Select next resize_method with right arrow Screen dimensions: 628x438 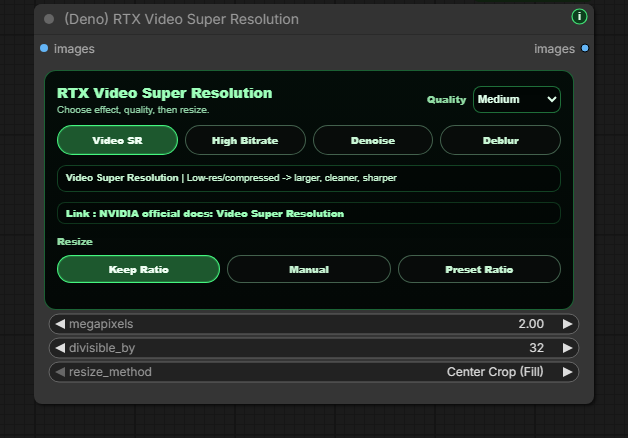click(567, 372)
